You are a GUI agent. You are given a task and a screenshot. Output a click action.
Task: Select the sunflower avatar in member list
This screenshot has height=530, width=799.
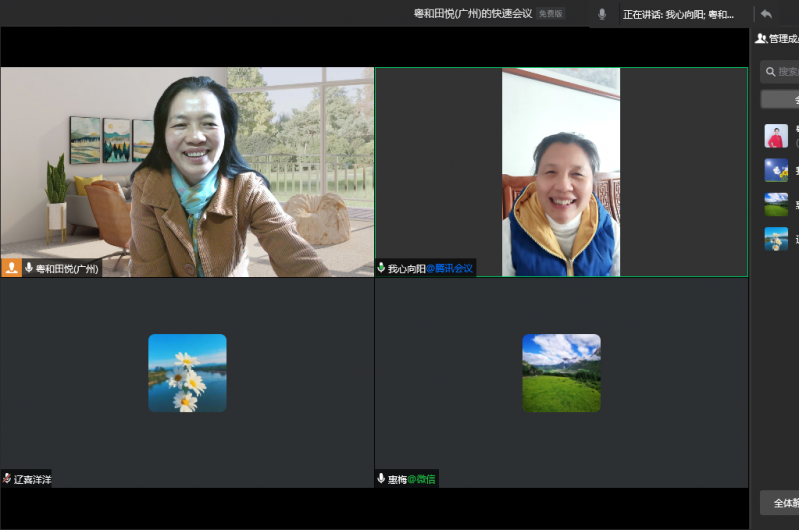tap(776, 170)
